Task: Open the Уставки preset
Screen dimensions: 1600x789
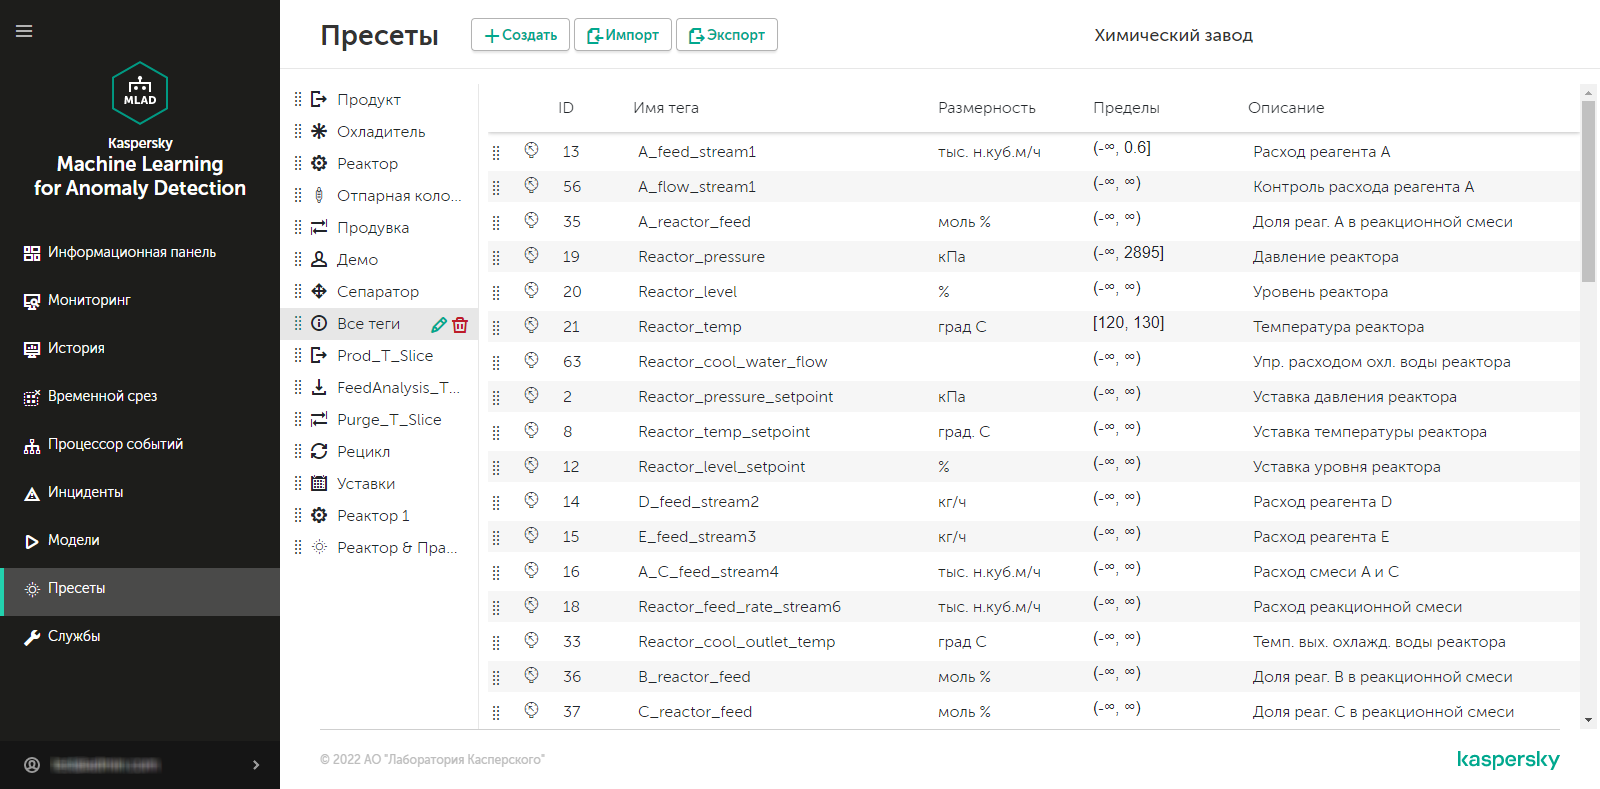Action: coord(365,483)
